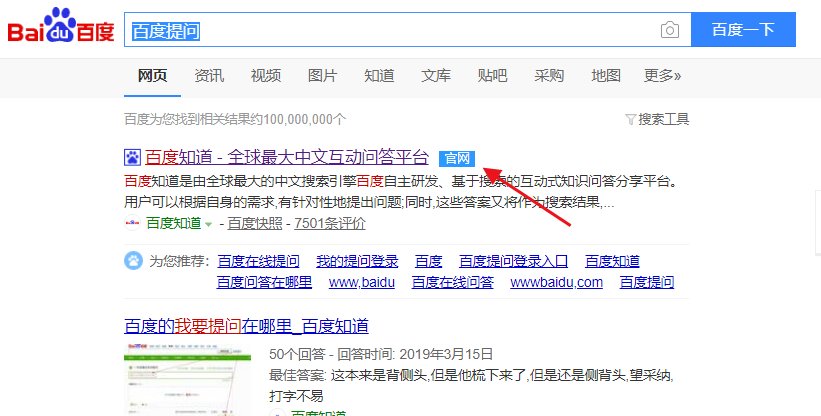Image resolution: width=821 pixels, height=416 pixels.
Task: Click green 百度知道 source link
Action: coord(174,223)
